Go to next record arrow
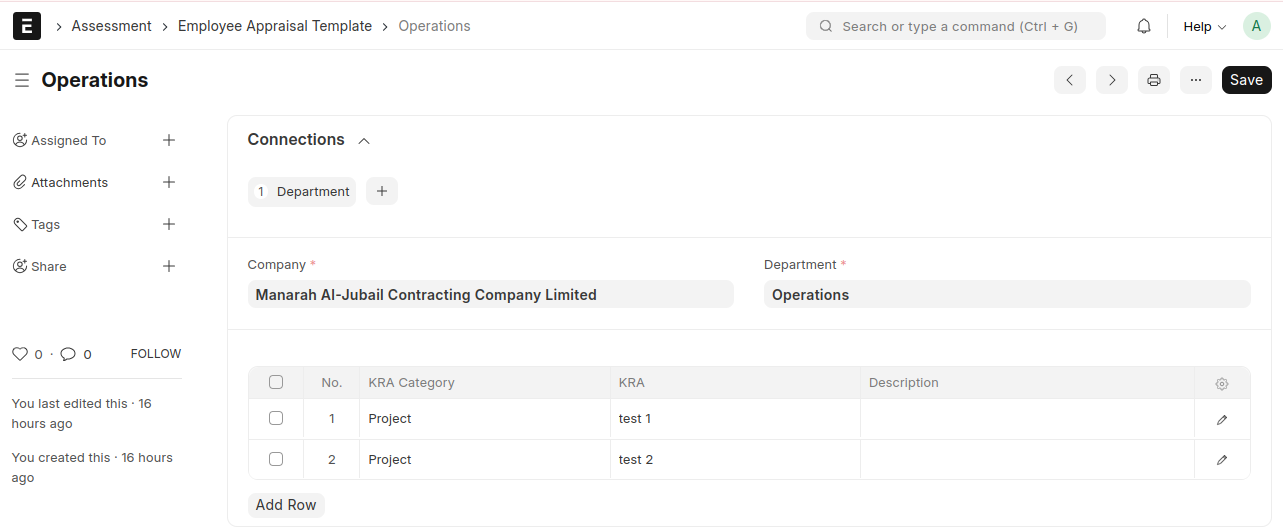 (1112, 80)
